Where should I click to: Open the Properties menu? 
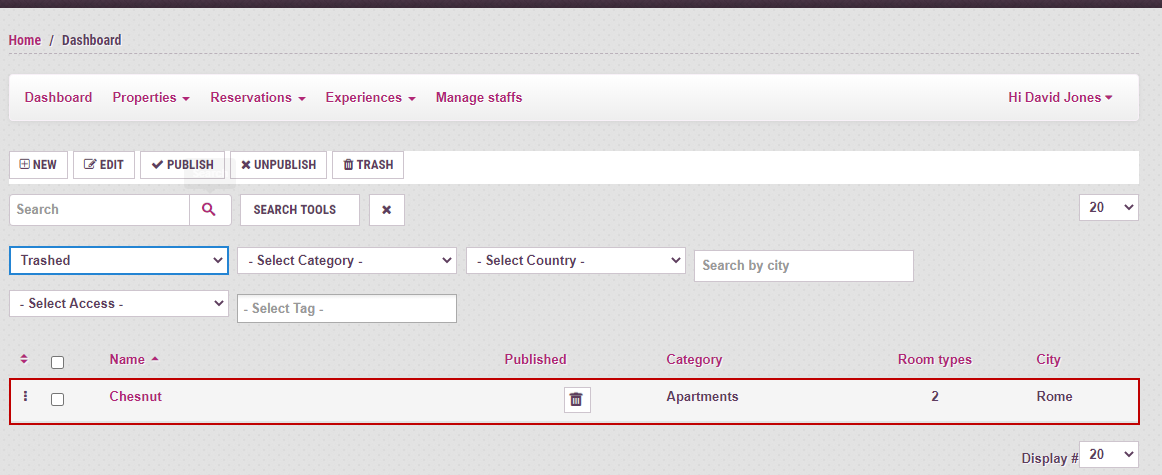coord(151,98)
